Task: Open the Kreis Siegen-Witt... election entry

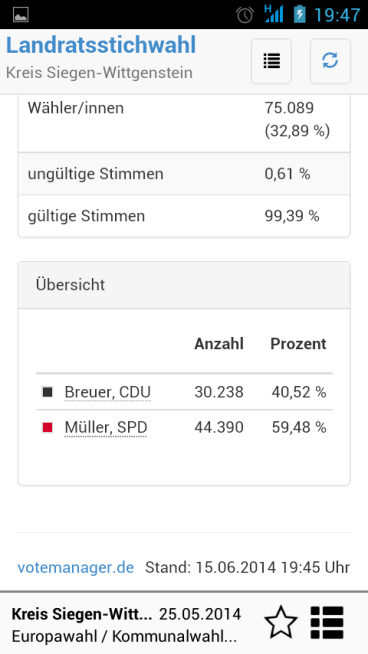Action: (x=82, y=614)
